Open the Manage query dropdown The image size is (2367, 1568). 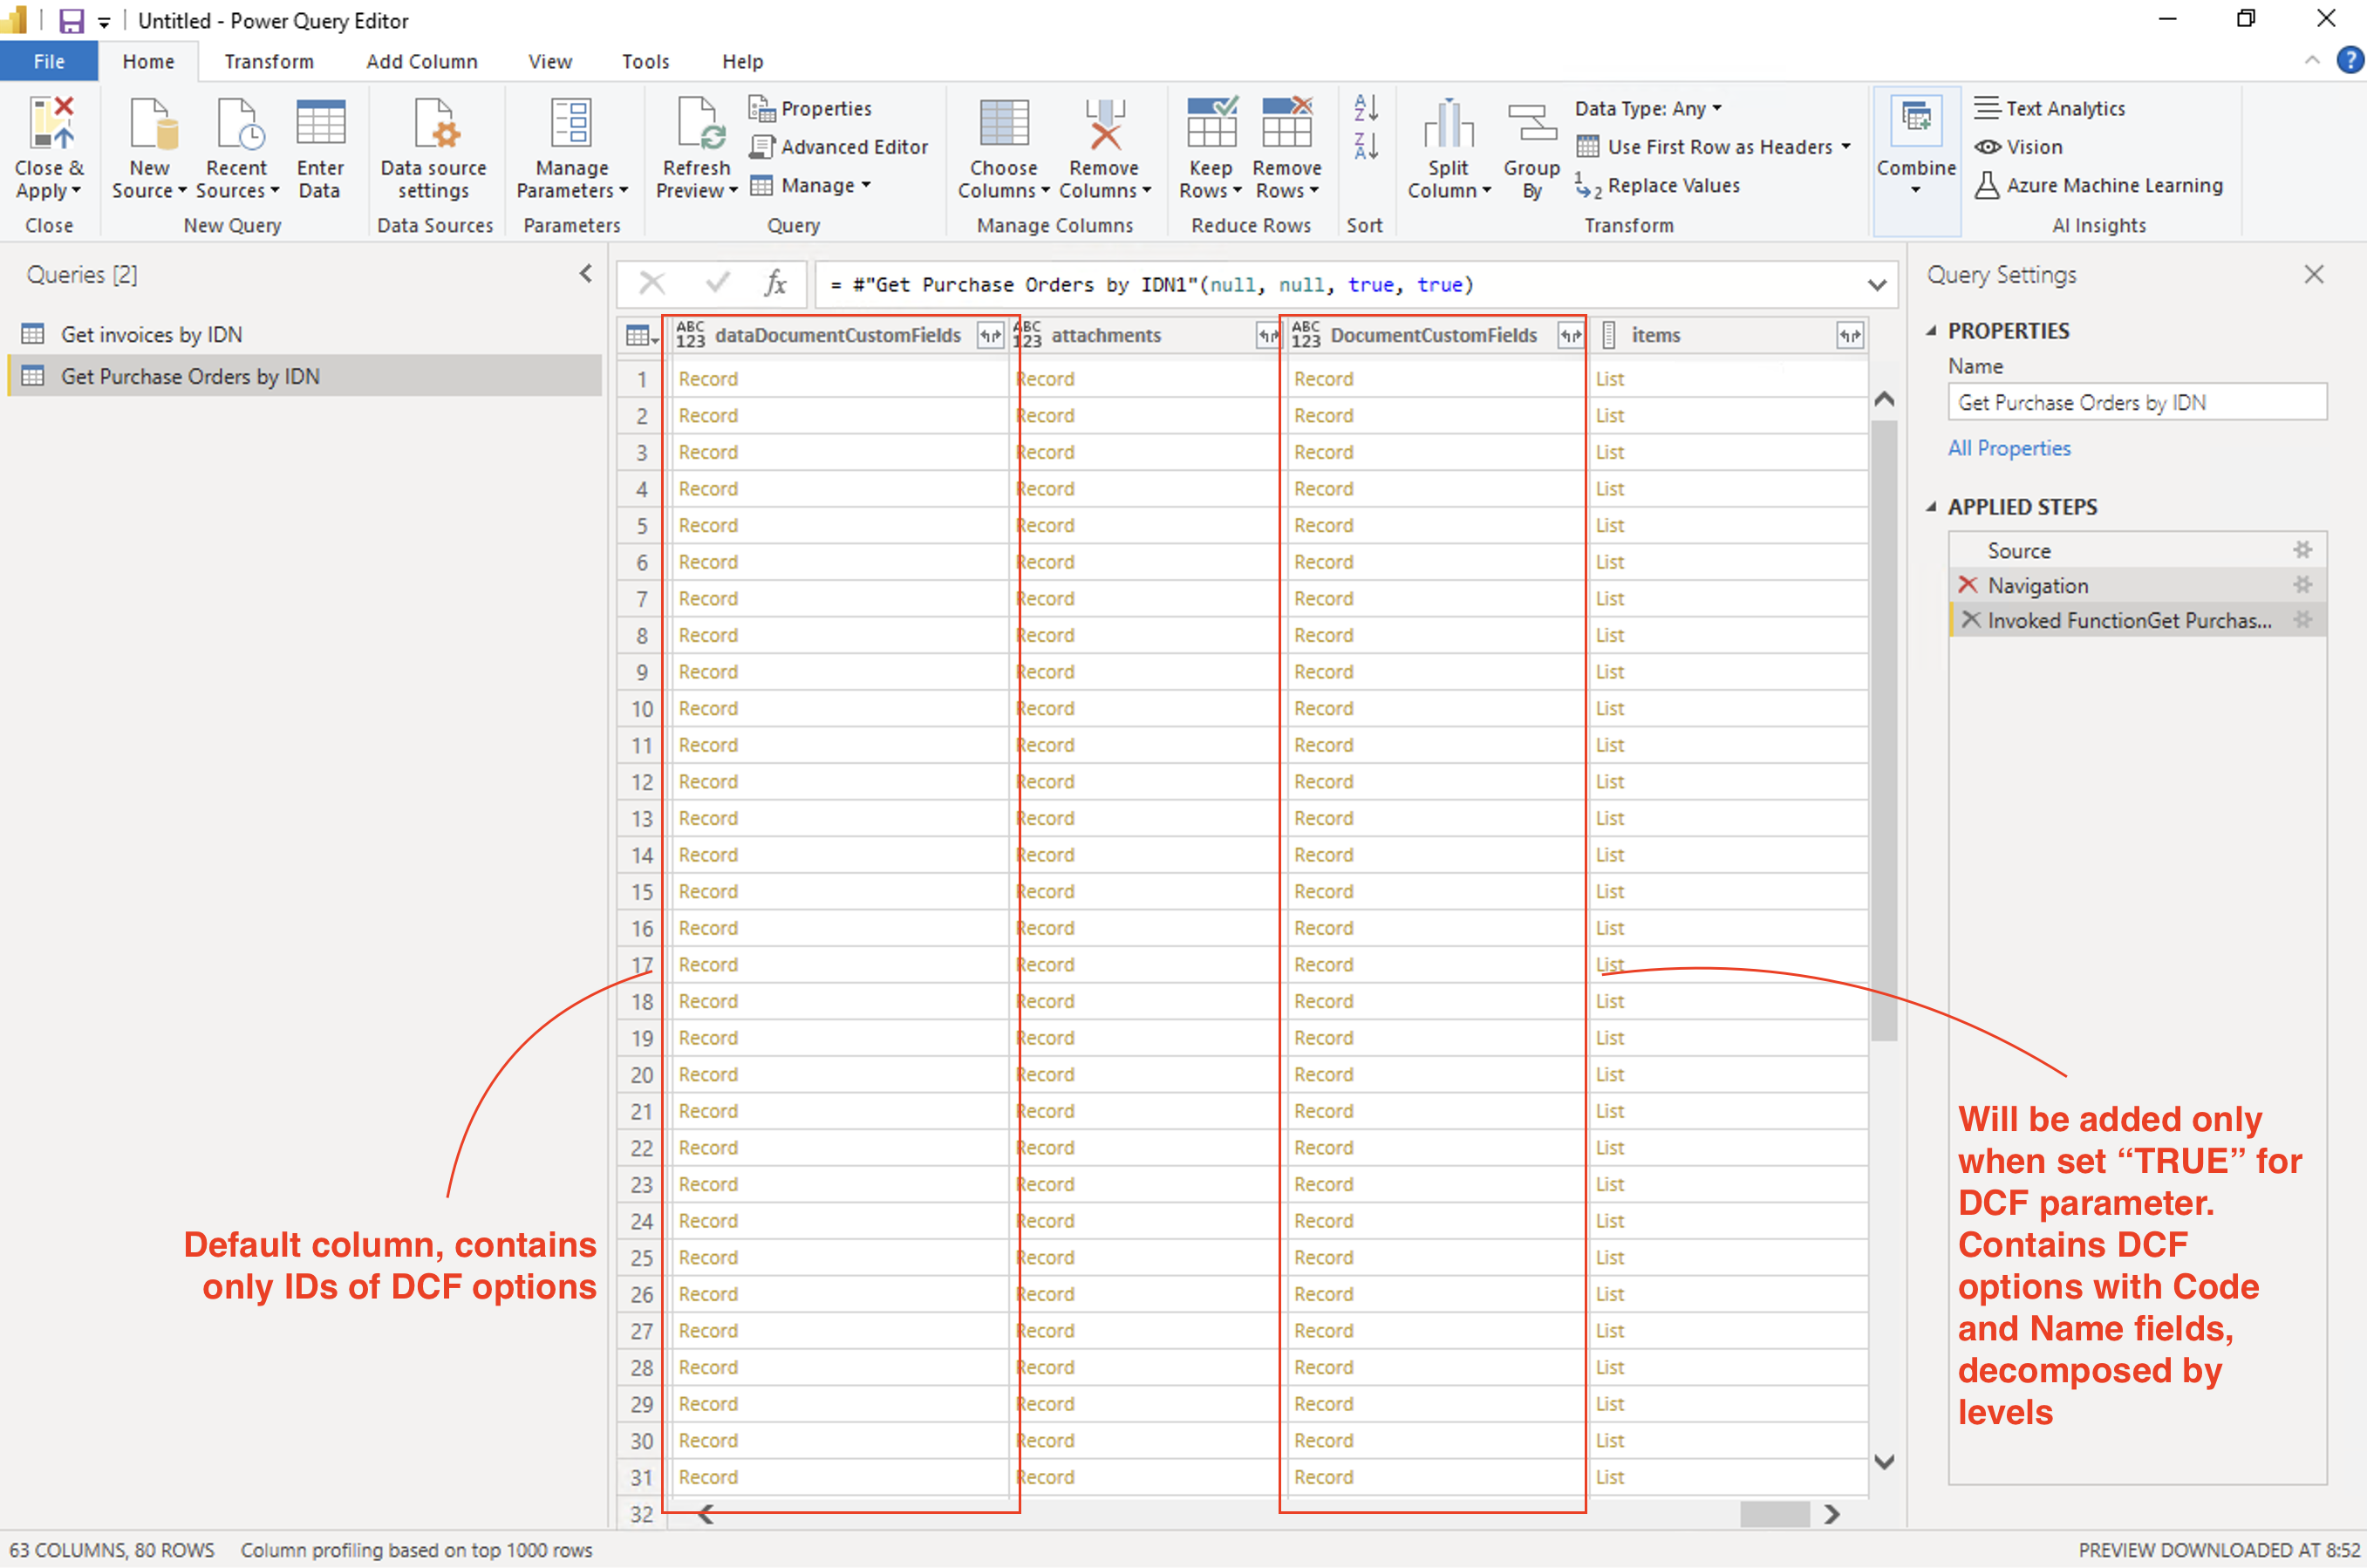click(x=811, y=185)
